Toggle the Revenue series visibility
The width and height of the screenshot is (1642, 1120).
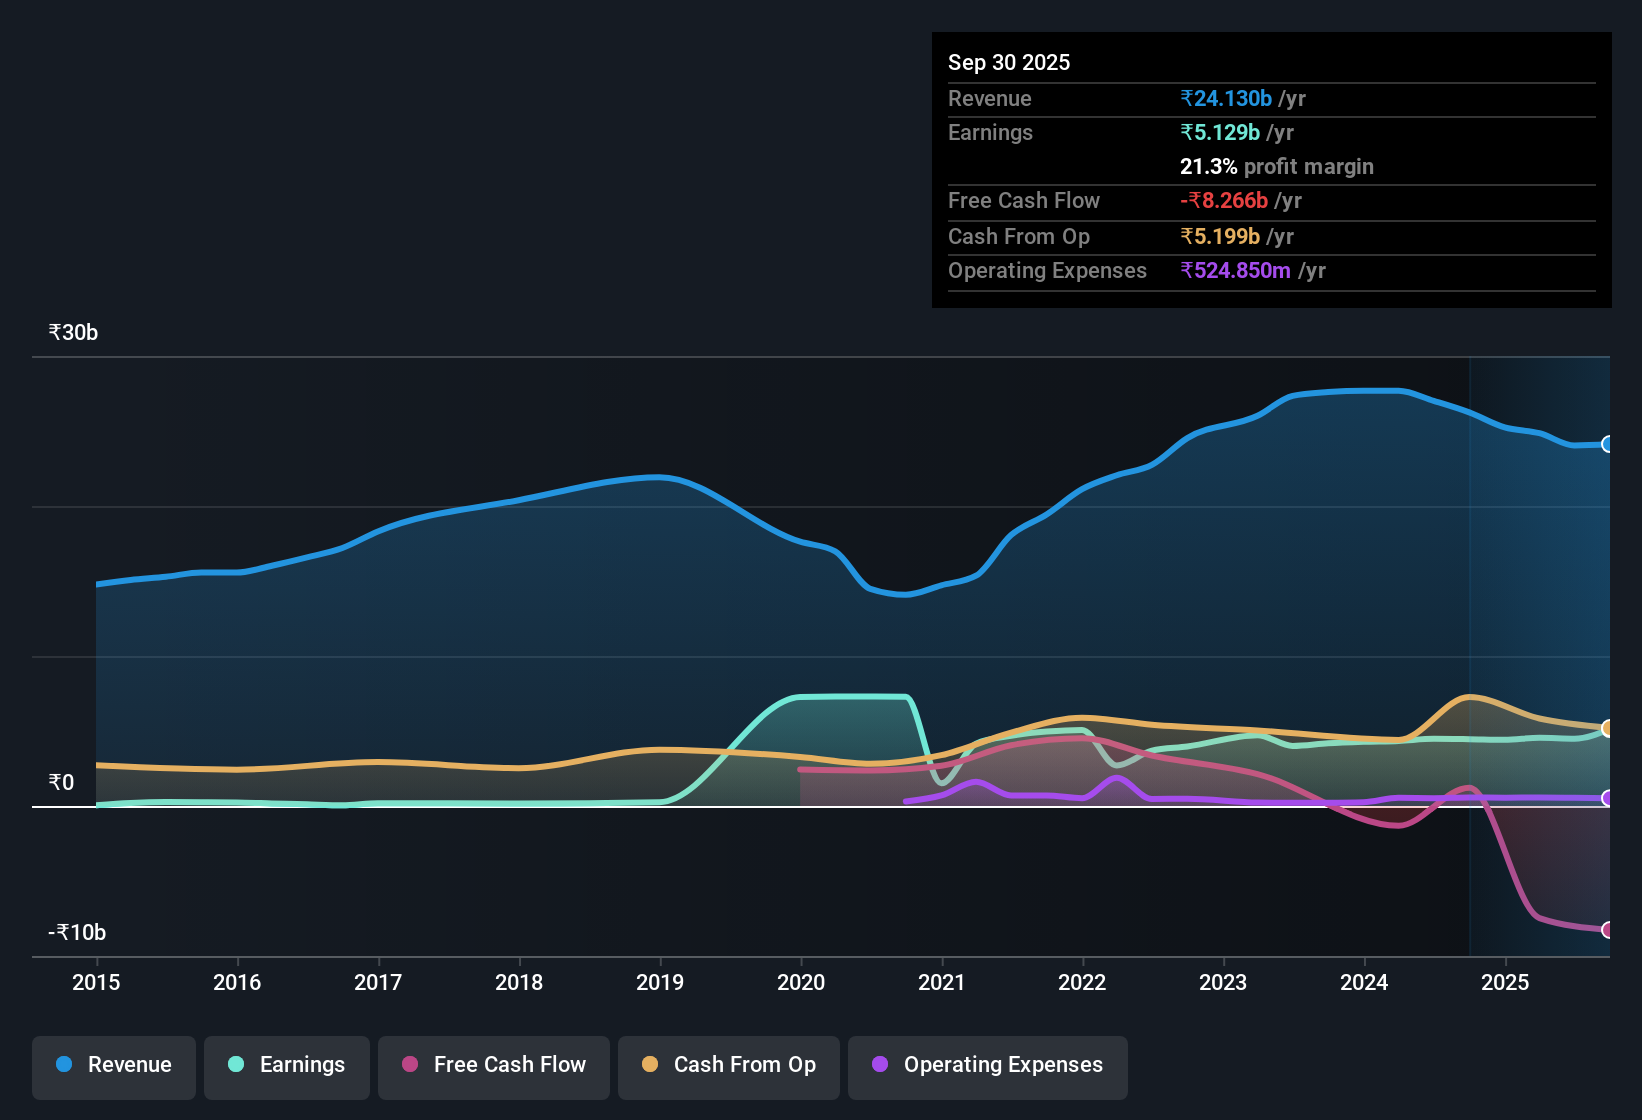click(113, 1066)
